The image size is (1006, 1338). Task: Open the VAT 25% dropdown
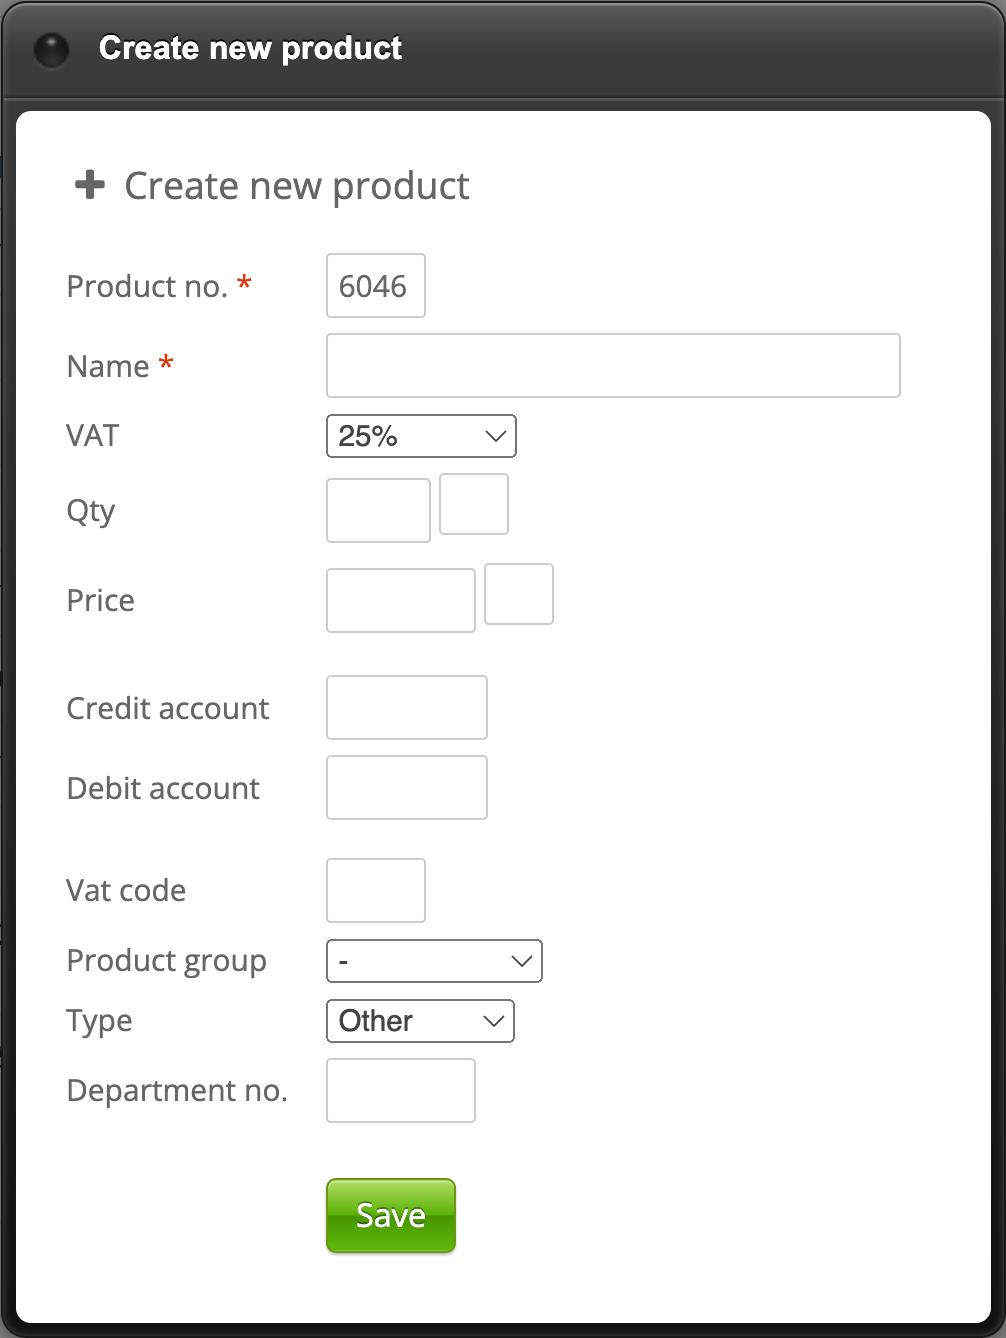pos(421,436)
